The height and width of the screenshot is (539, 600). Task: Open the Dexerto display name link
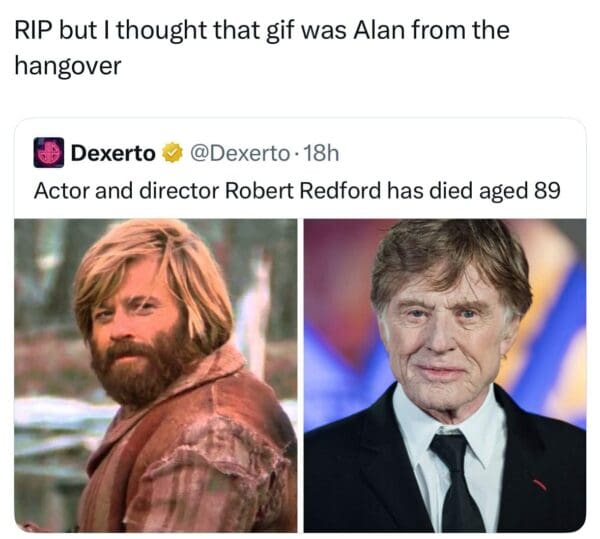pyautogui.click(x=114, y=153)
